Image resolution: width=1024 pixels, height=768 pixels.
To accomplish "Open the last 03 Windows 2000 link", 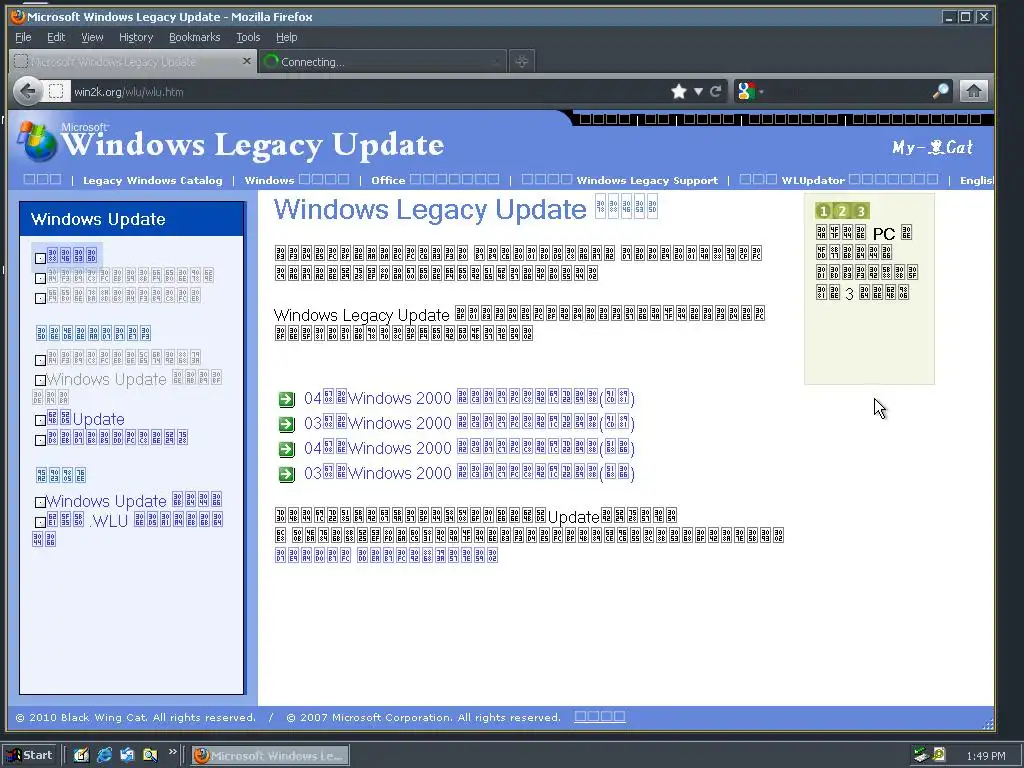I will [x=469, y=472].
